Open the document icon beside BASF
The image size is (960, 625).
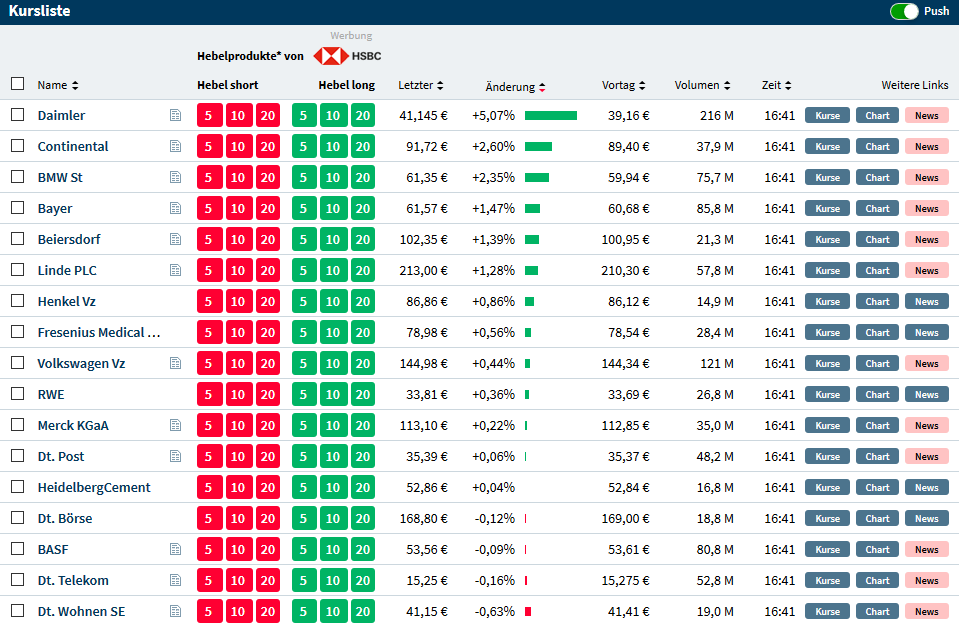pyautogui.click(x=176, y=549)
